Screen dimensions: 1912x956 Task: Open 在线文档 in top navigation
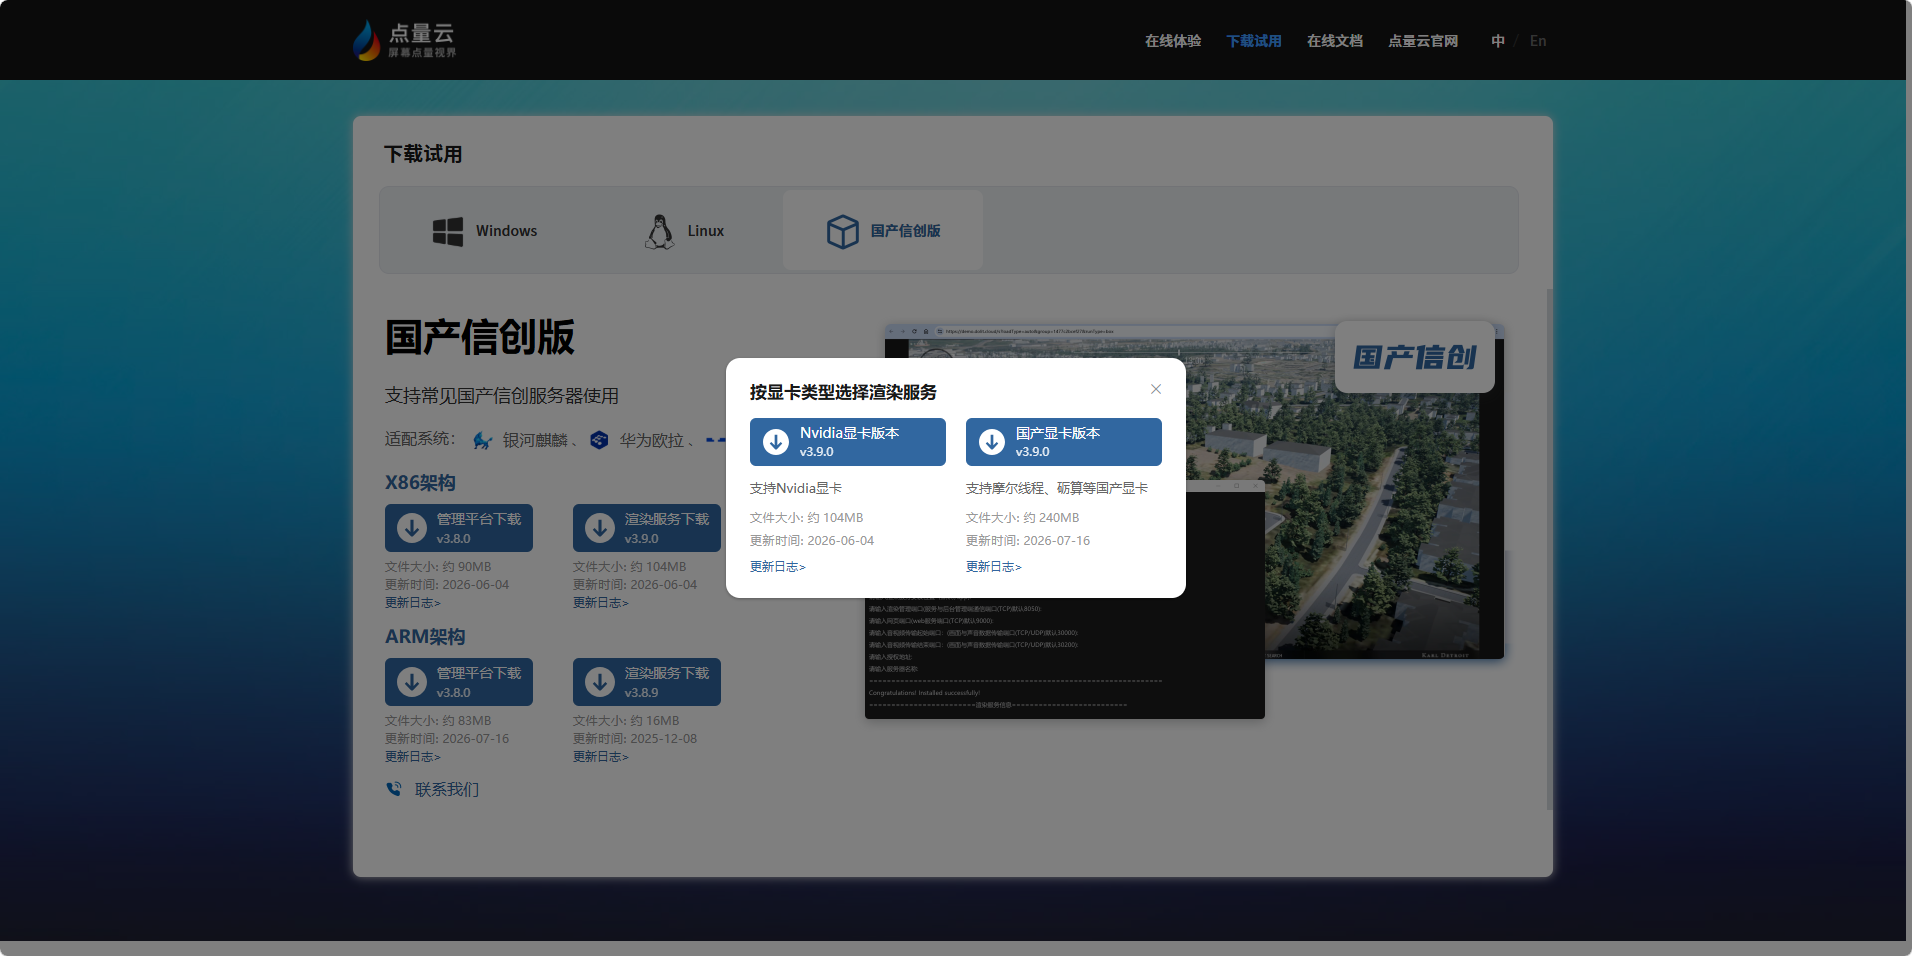click(1335, 41)
